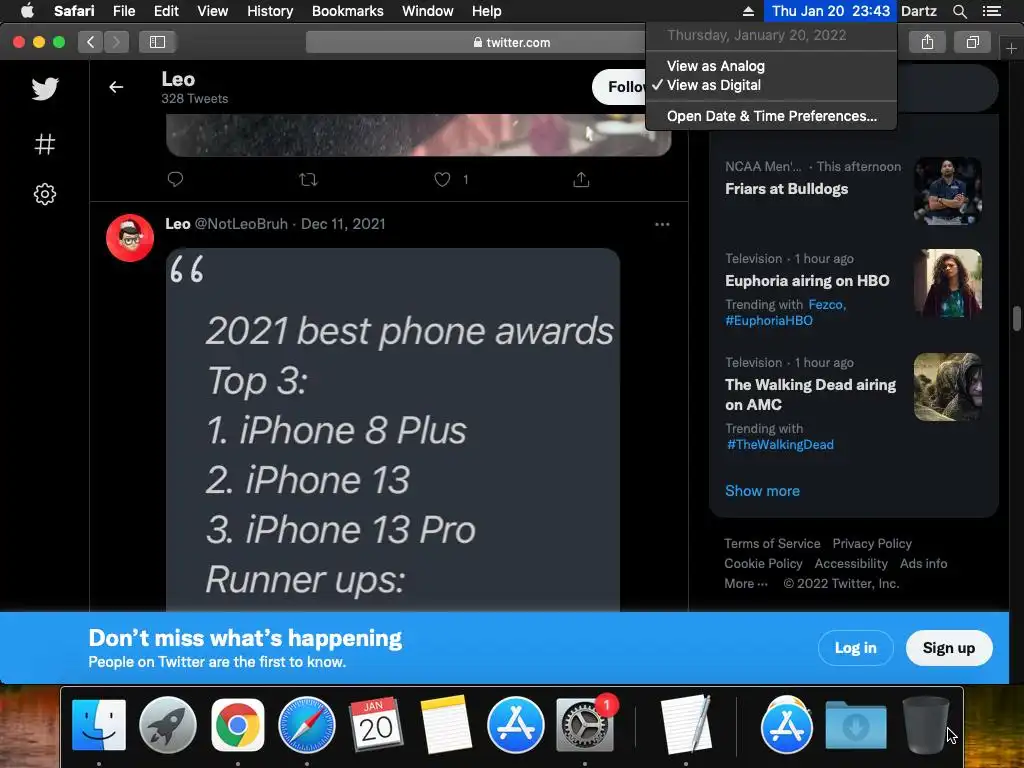Screen dimensions: 1024x768
Task: Open the Window menu
Action: coord(428,11)
